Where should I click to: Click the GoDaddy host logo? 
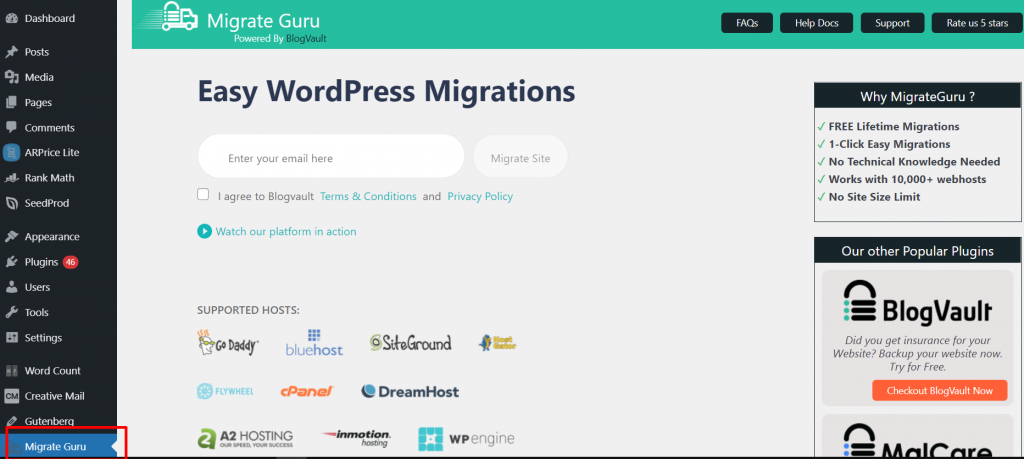pyautogui.click(x=228, y=342)
